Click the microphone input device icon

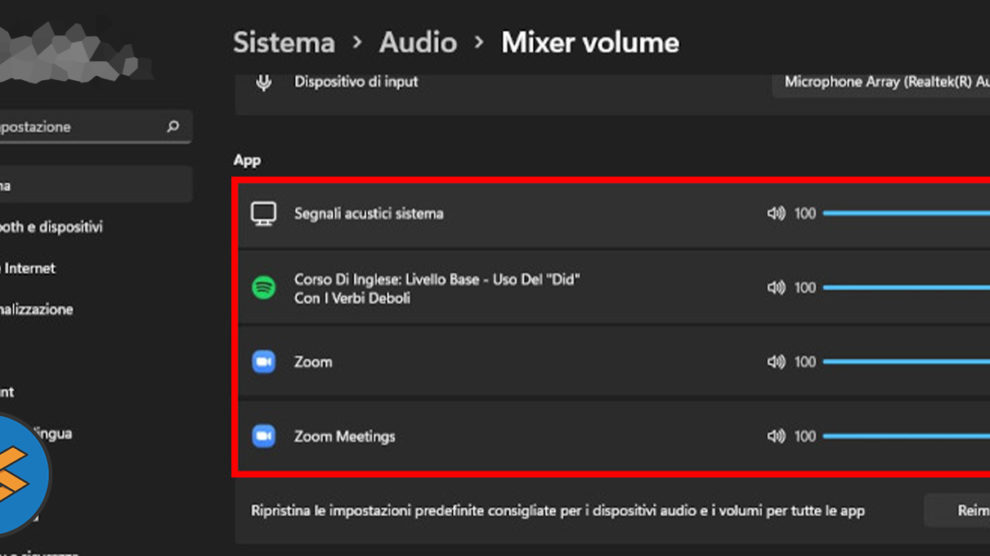click(264, 82)
